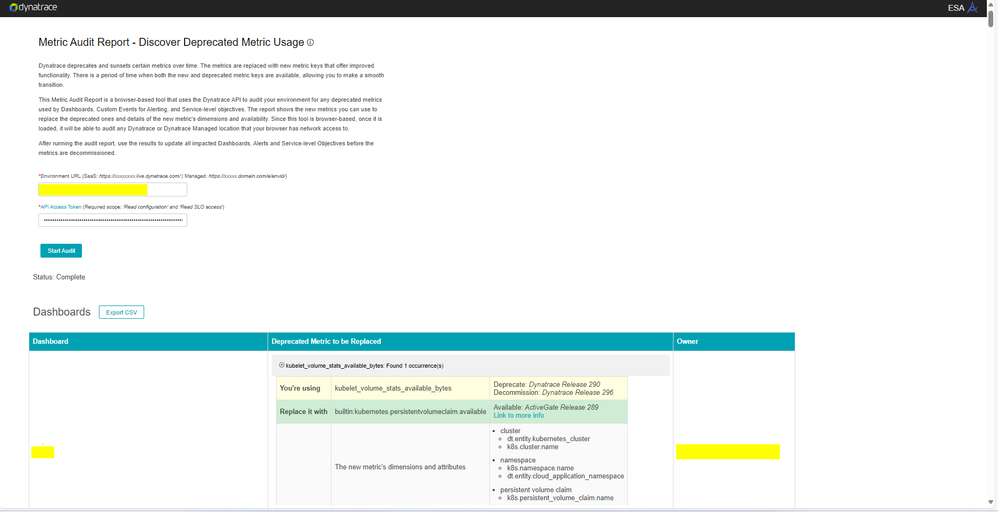
Task: Click 'k8s.namespace.name' attribute text
Action: point(540,468)
